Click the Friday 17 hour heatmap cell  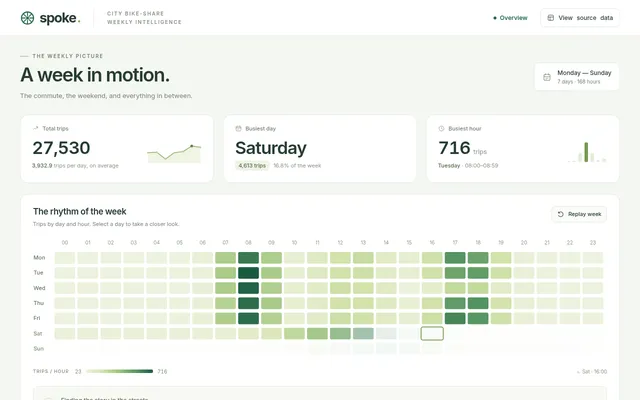[455, 318]
